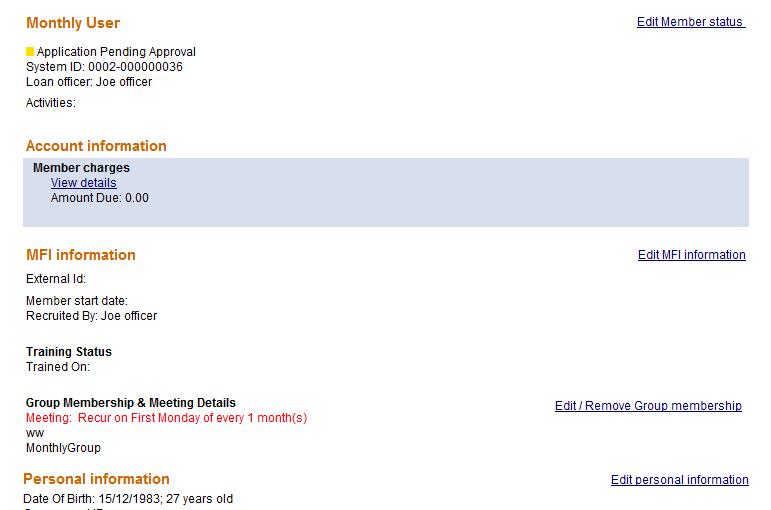Click Edit / Remove Group membership link
771x510 pixels.
point(648,406)
